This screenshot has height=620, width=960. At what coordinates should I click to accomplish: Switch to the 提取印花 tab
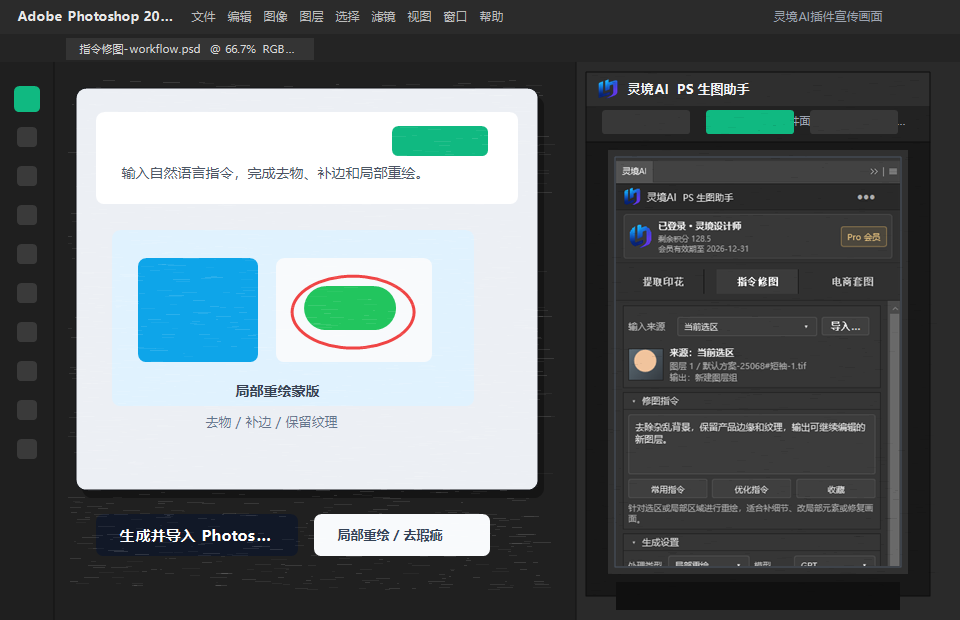(663, 282)
